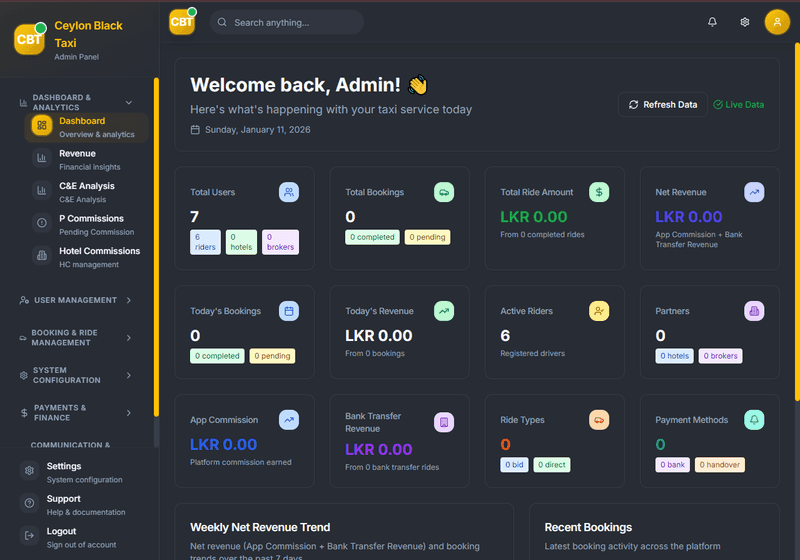800x560 pixels.
Task: Open admin profile avatar
Action: [777, 22]
